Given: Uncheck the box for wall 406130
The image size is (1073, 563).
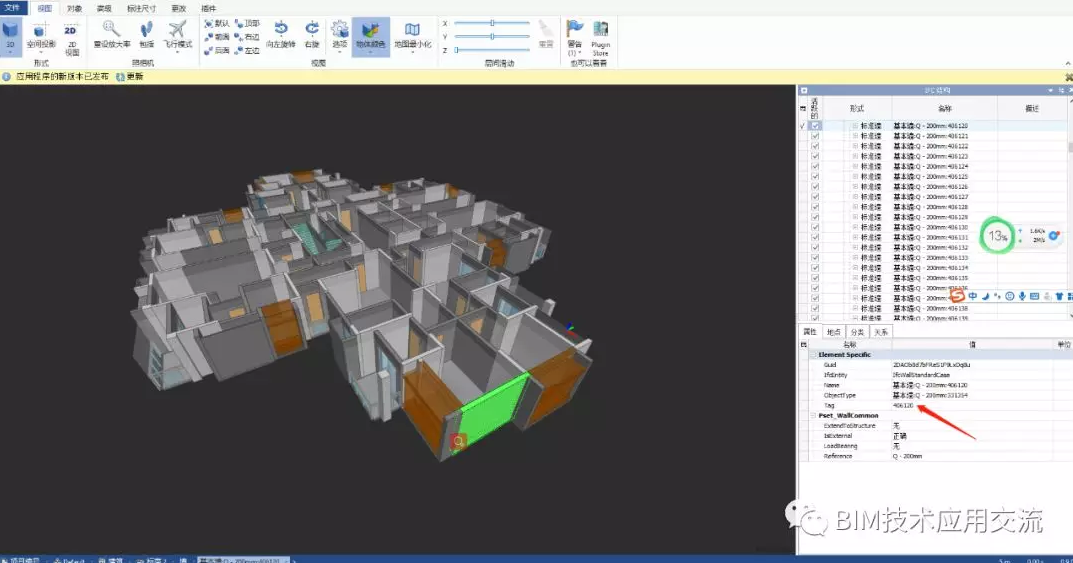Looking at the screenshot, I should (815, 227).
